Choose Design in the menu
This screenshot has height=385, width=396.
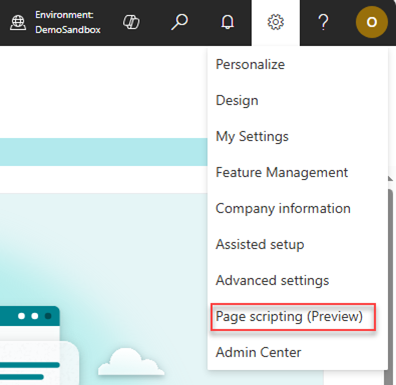237,100
